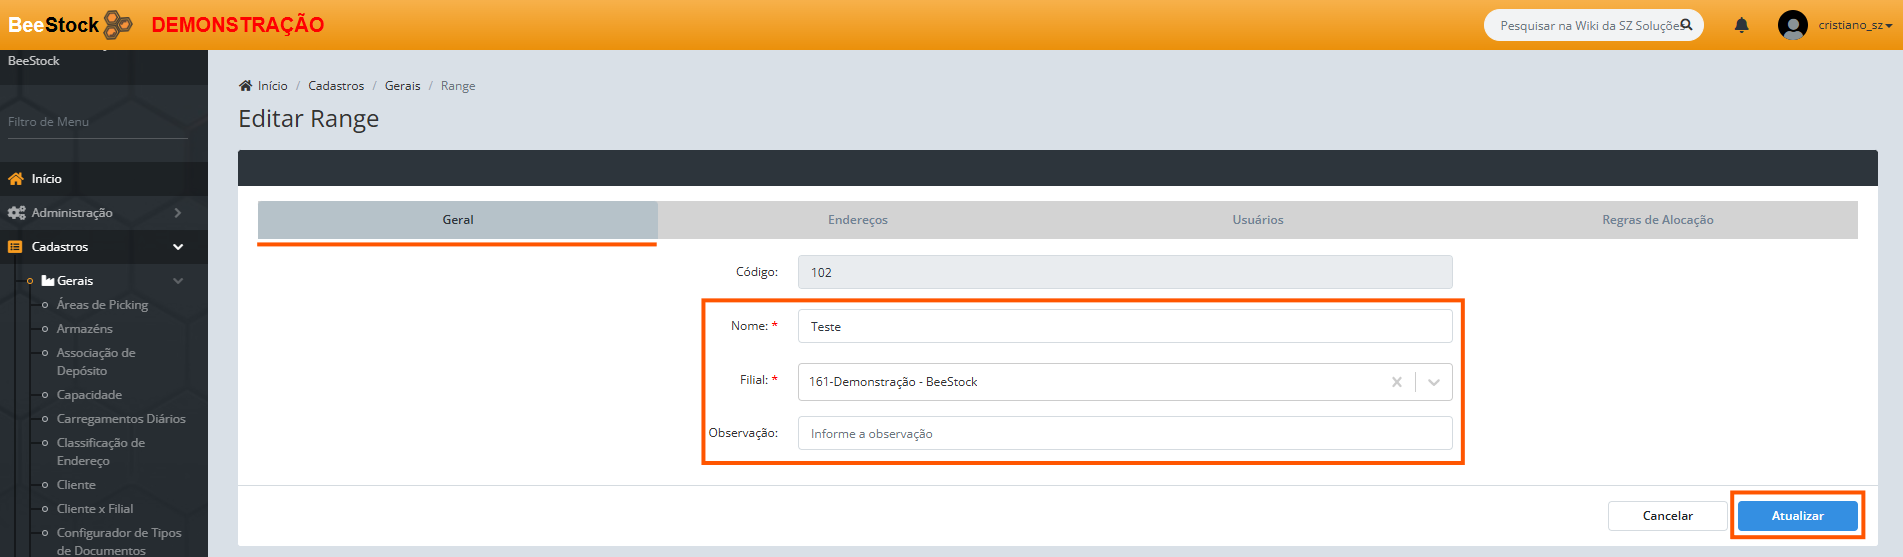Click the Administração gears icon

click(16, 213)
